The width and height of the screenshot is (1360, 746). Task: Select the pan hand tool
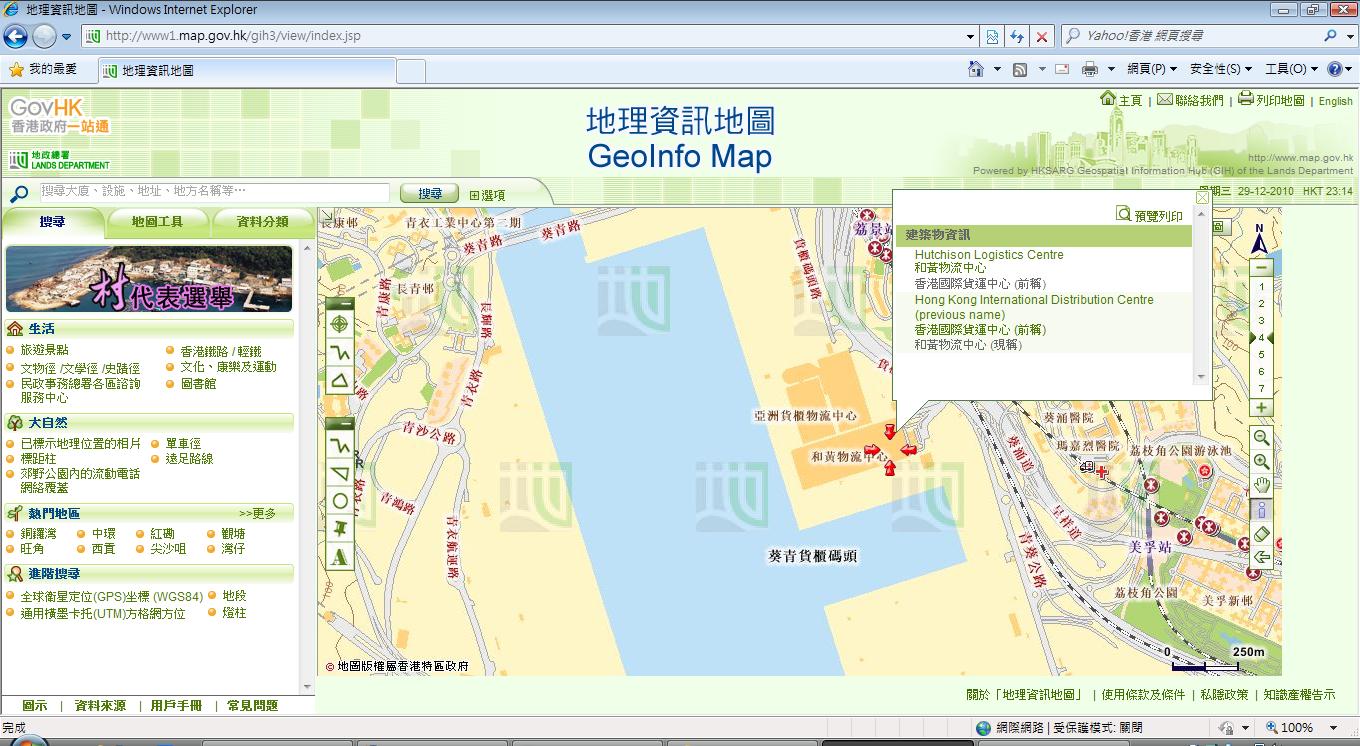coord(1262,486)
